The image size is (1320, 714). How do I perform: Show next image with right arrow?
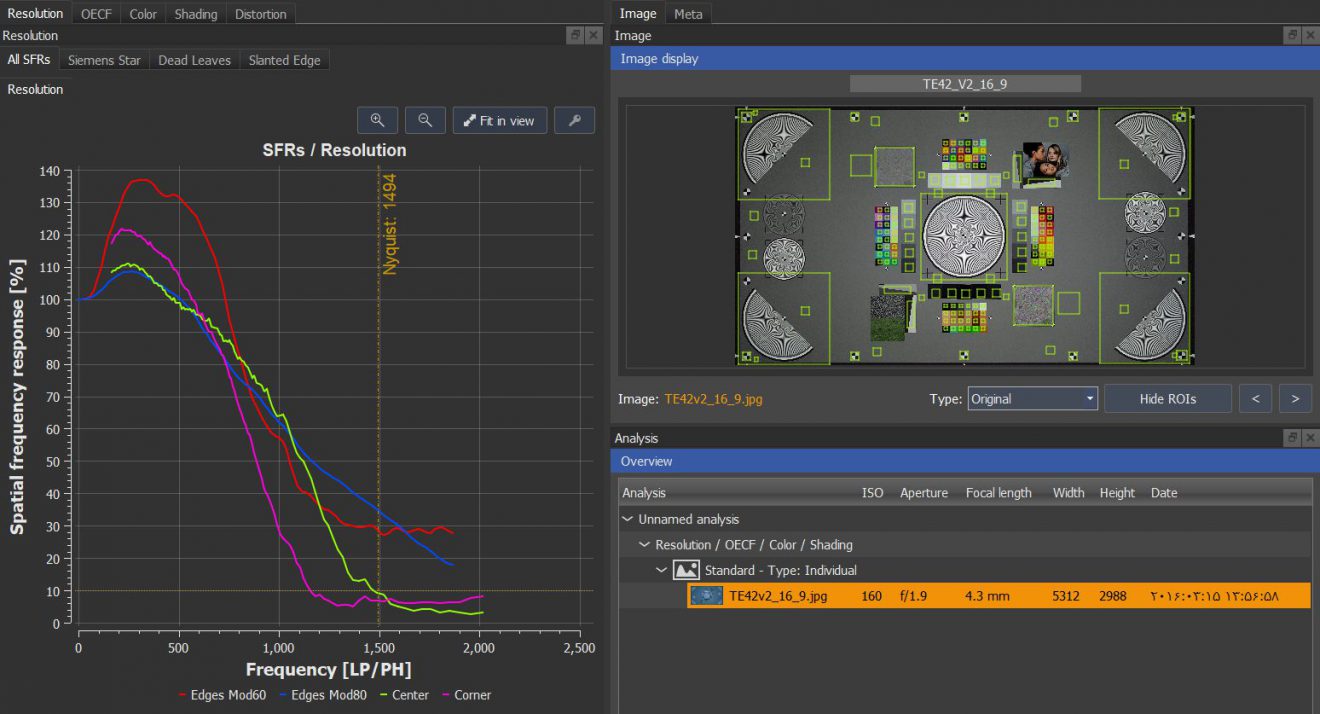click(x=1295, y=398)
